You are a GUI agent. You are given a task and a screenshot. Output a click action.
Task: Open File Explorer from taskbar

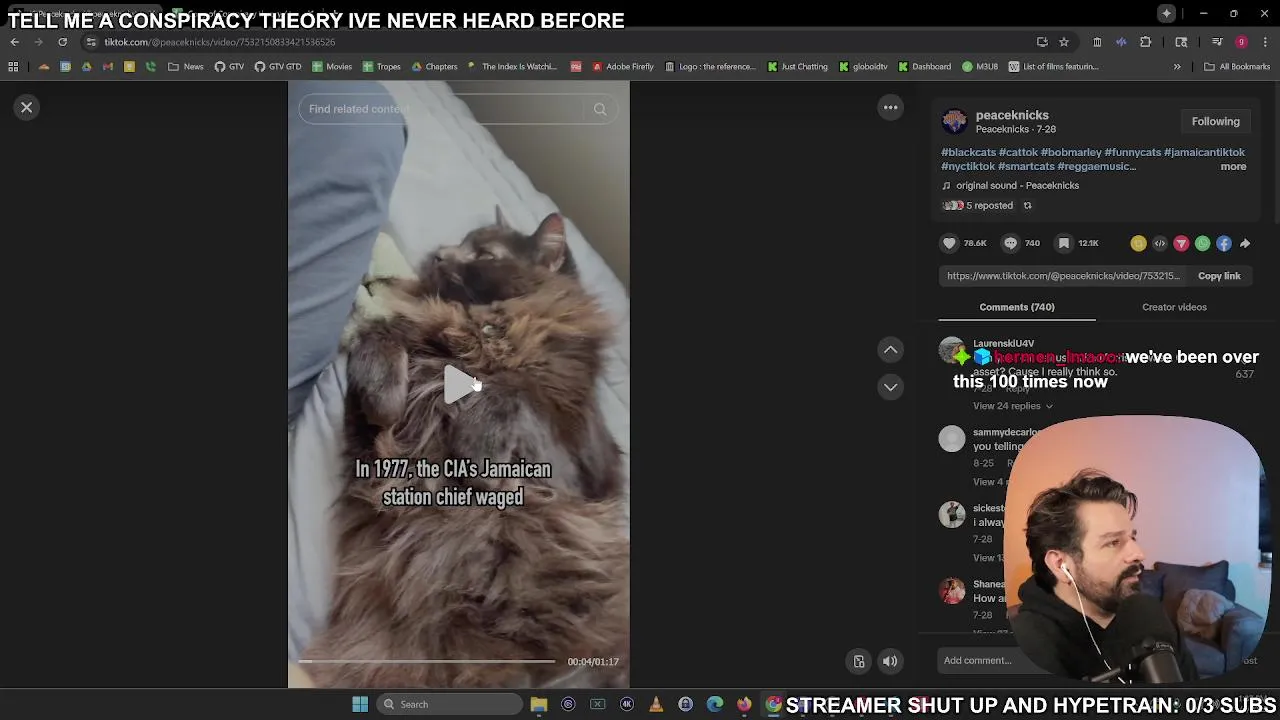[539, 704]
